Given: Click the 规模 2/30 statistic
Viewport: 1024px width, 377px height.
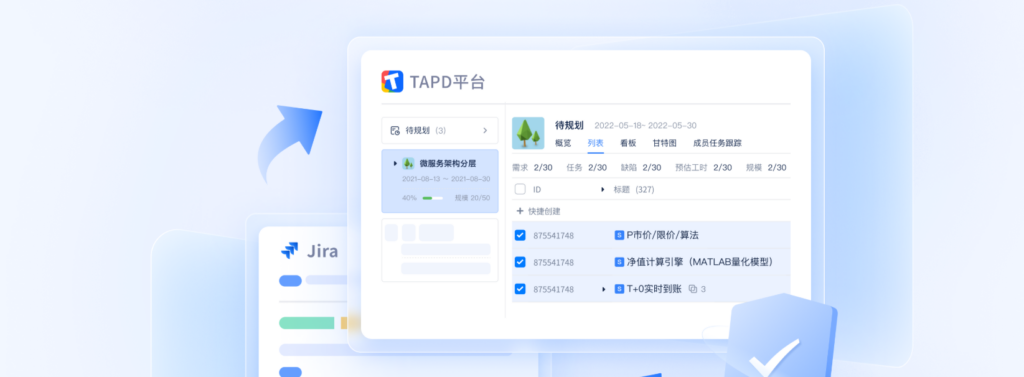Looking at the screenshot, I should [766, 168].
